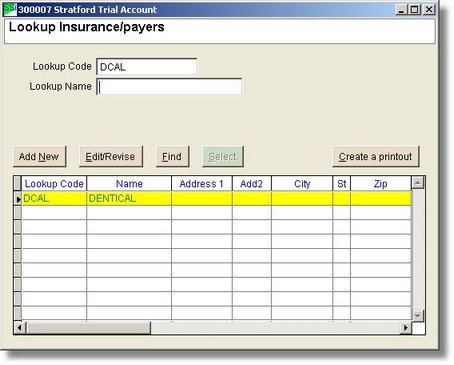Click the St column header
This screenshot has height=365, width=454.
[x=342, y=184]
